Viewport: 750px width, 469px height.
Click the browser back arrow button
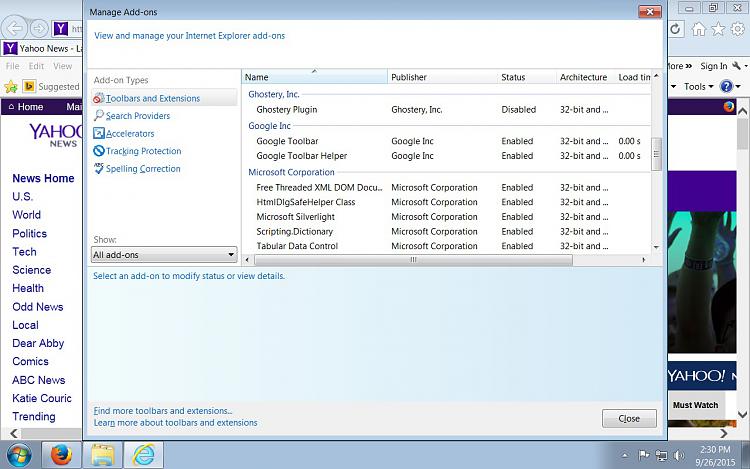[x=14, y=29]
